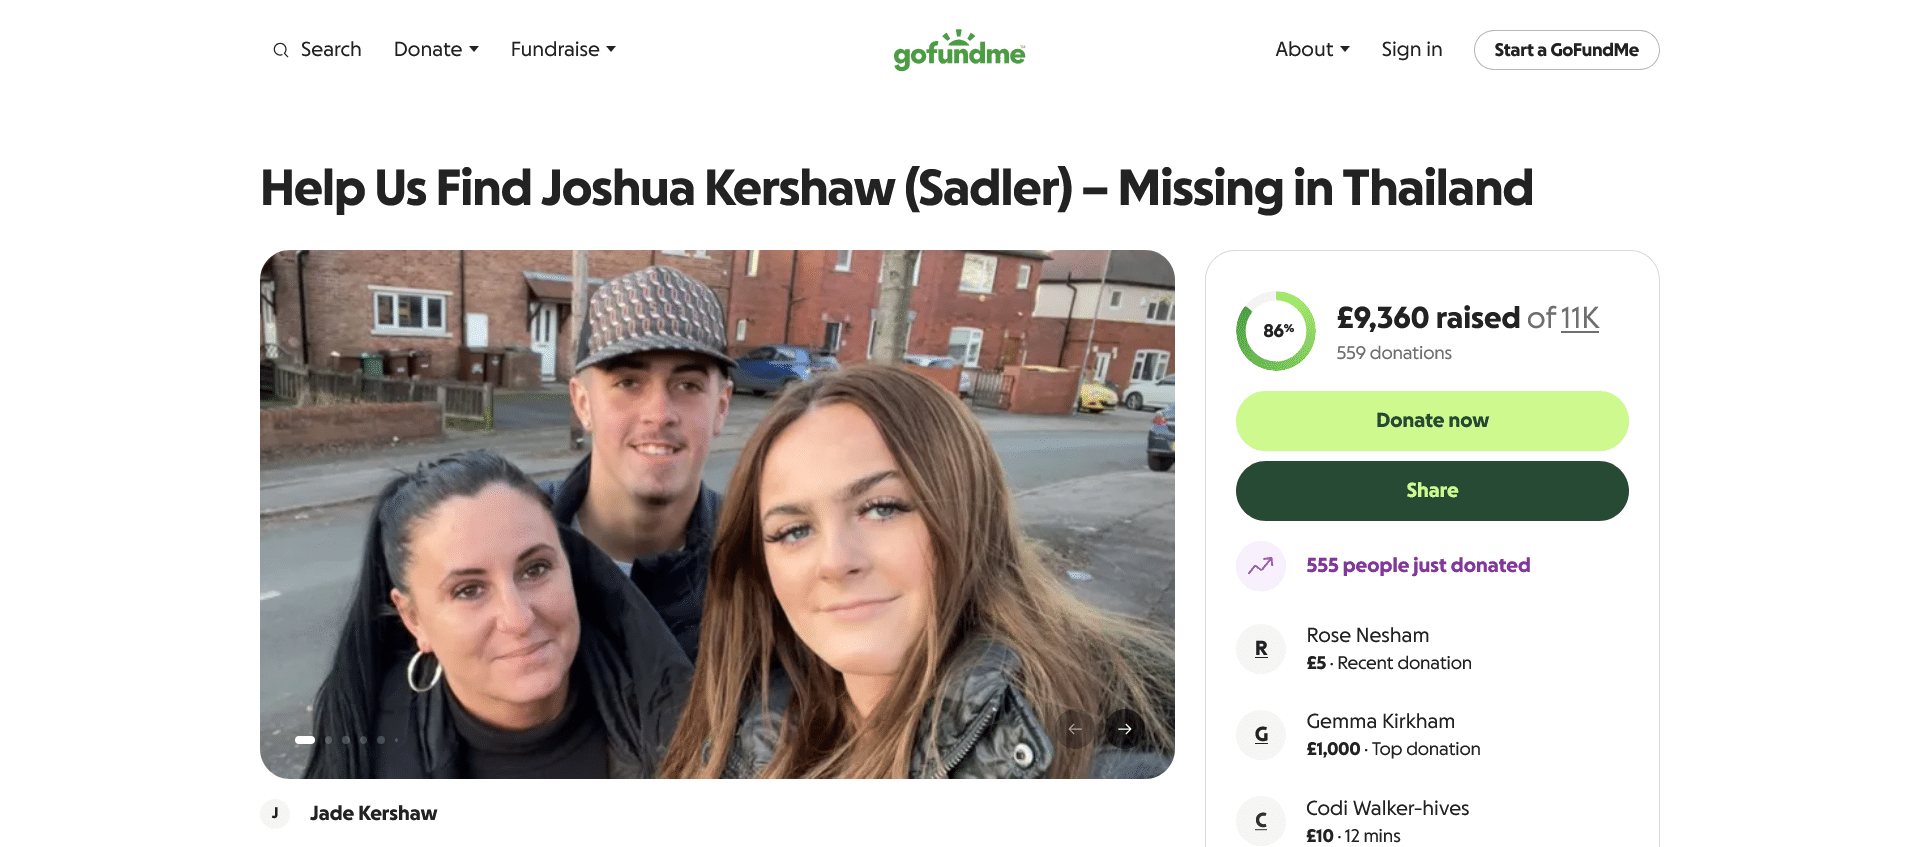Select the second carousel dot indicator
This screenshot has width=1920, height=847.
[x=329, y=740]
